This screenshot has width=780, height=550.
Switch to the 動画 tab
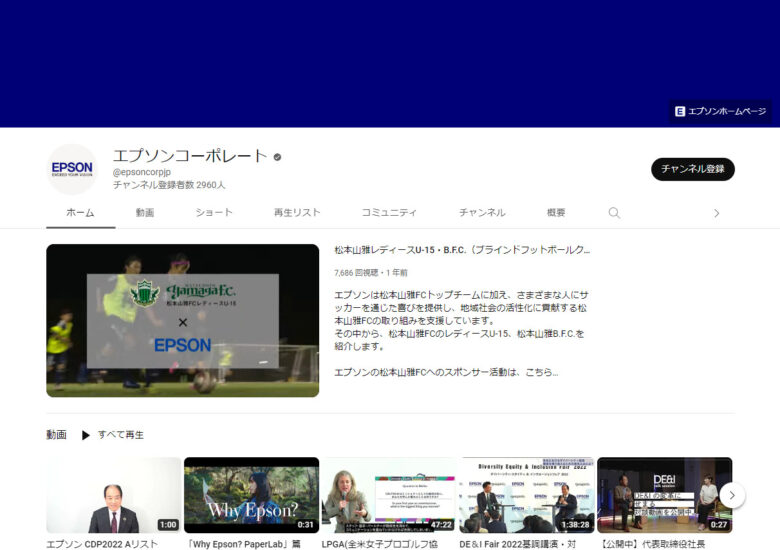coord(145,213)
